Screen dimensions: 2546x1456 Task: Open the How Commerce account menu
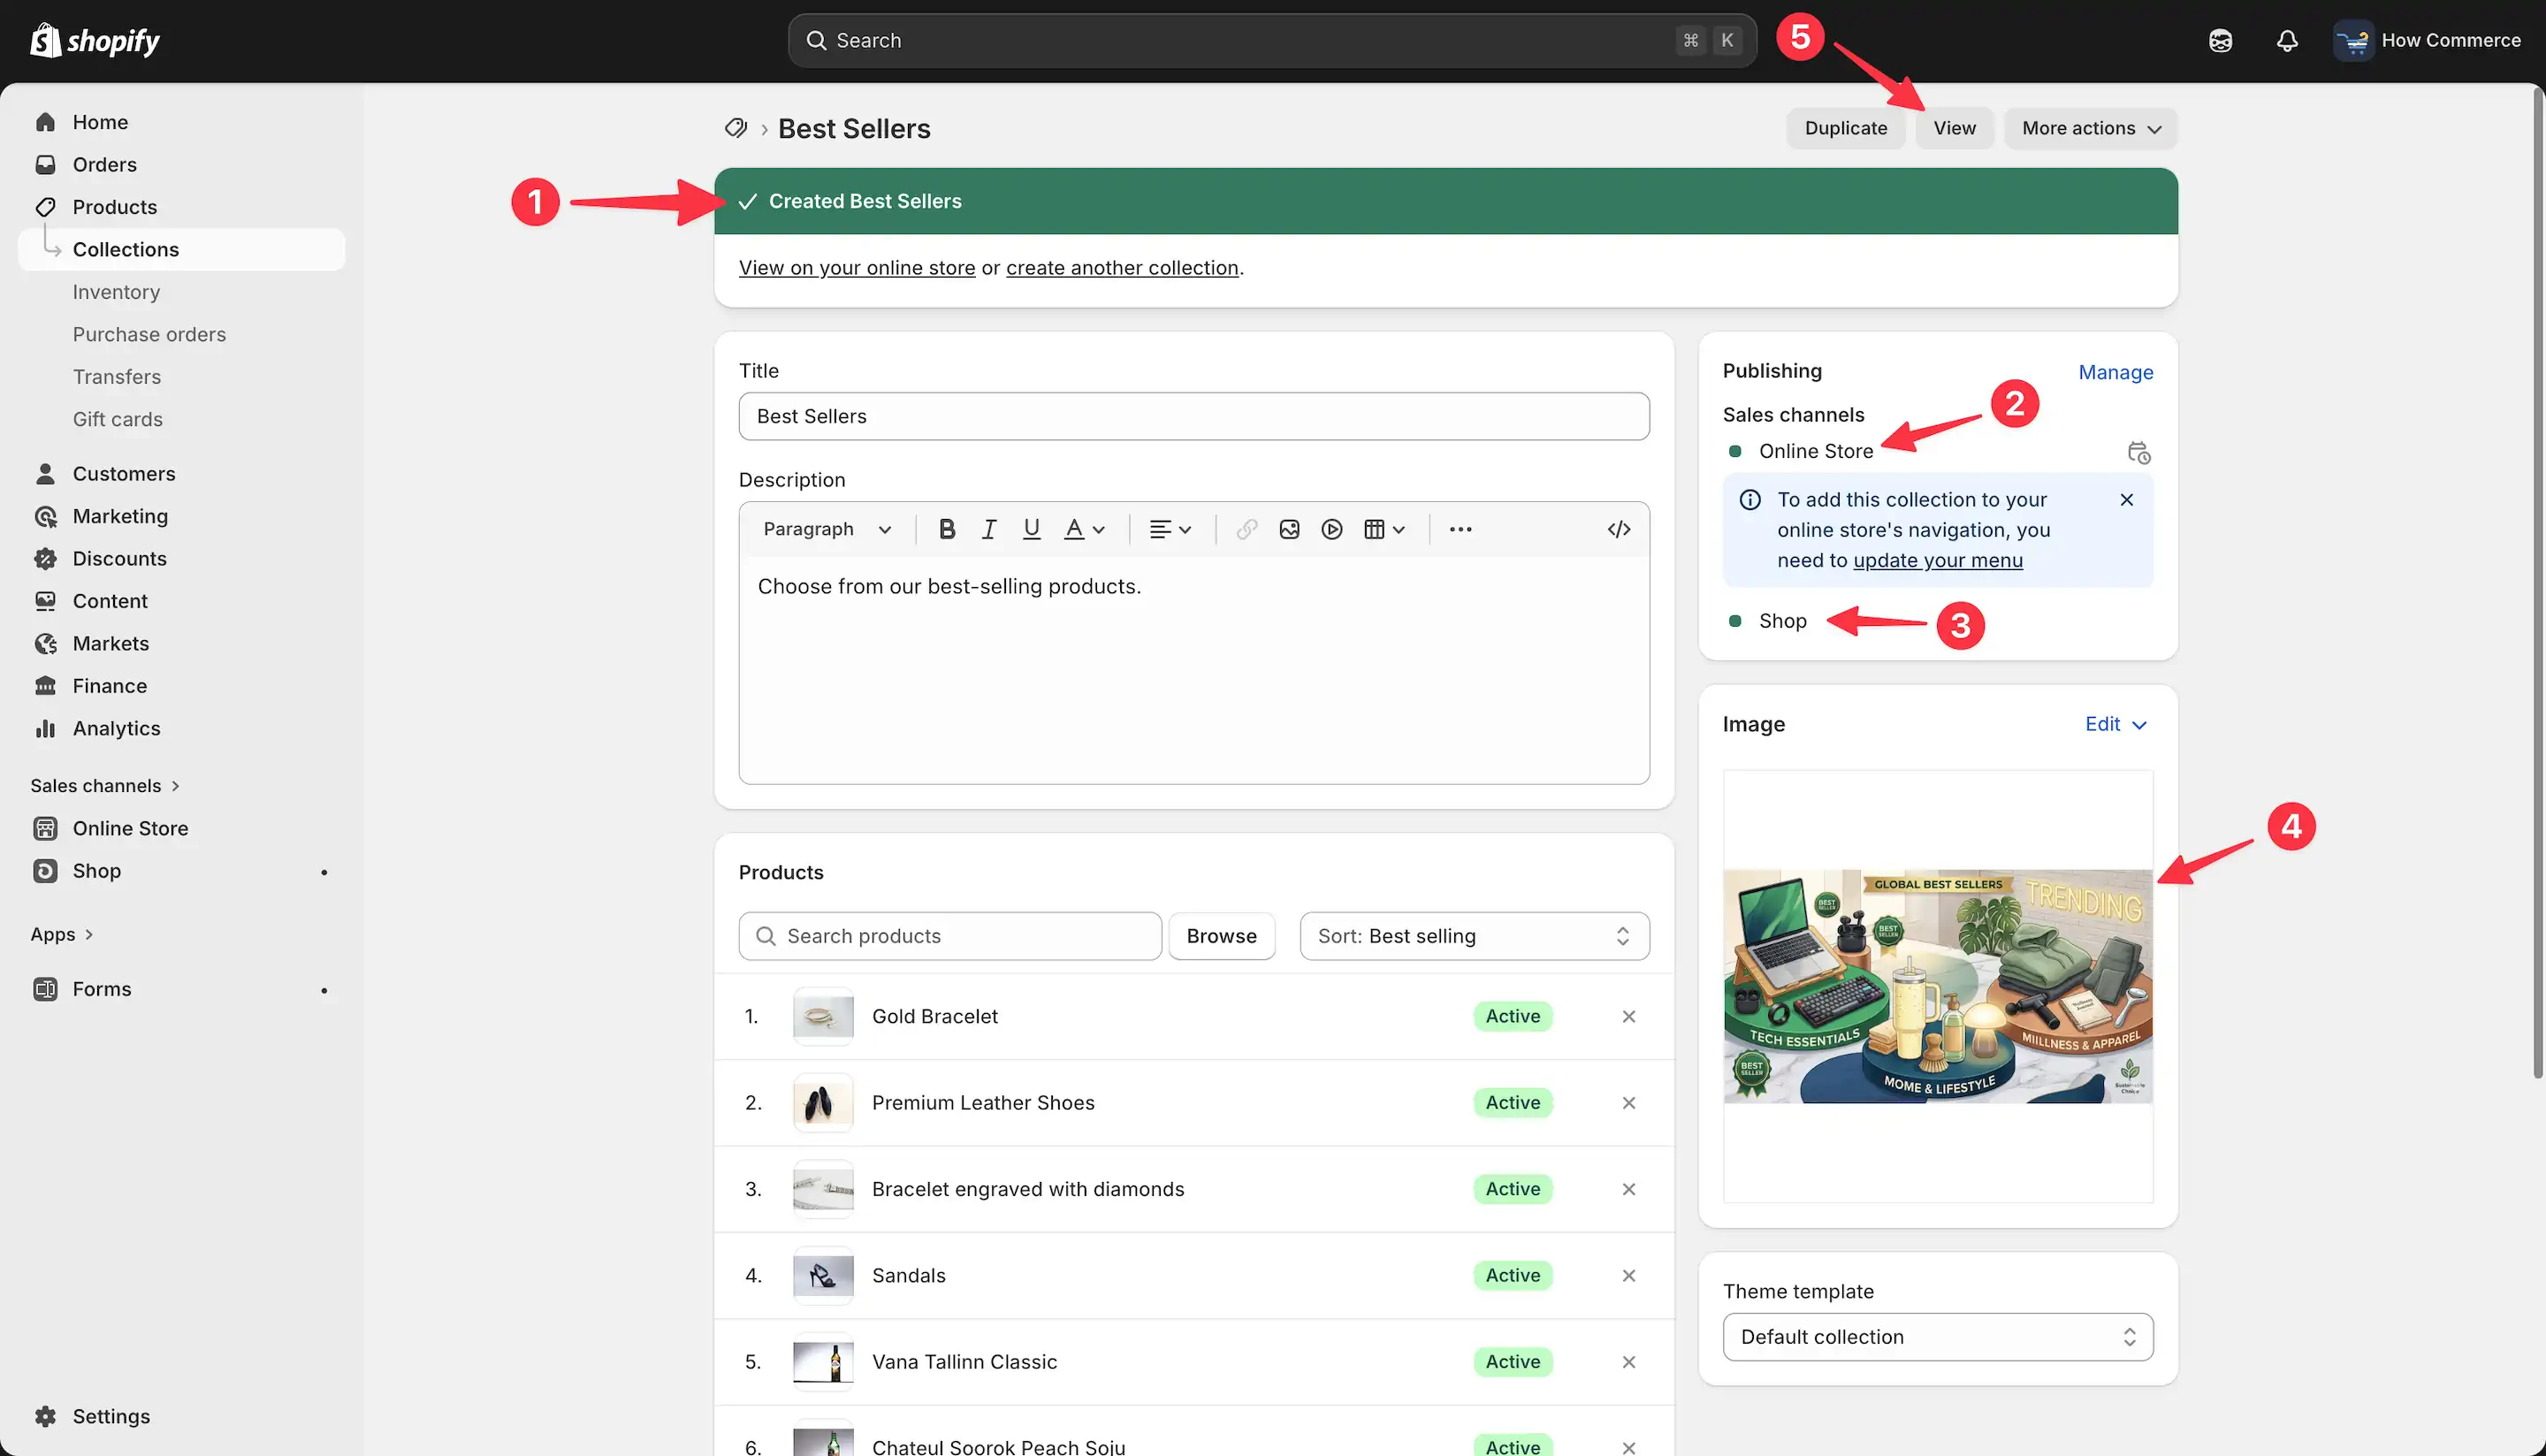pyautogui.click(x=2428, y=41)
